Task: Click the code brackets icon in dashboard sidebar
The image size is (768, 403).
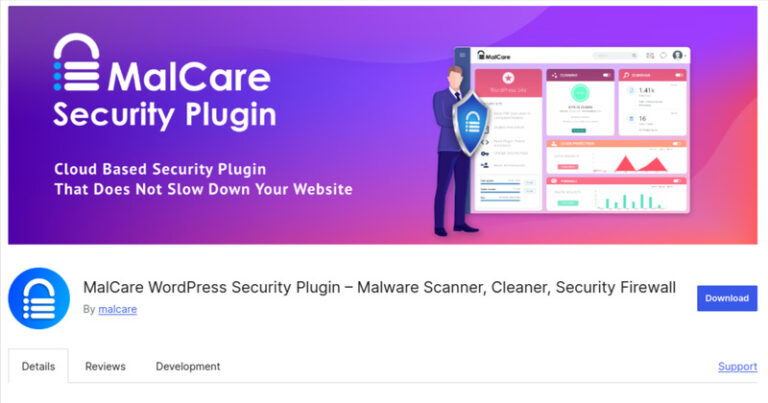Action: [485, 142]
